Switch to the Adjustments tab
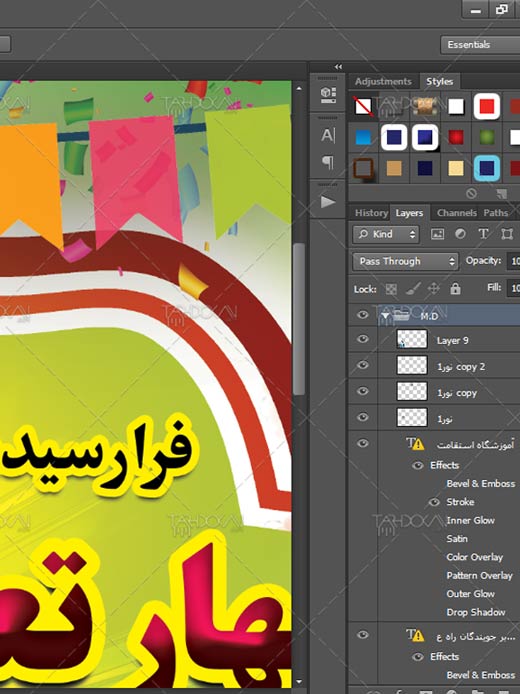This screenshot has width=520, height=694. point(383,81)
